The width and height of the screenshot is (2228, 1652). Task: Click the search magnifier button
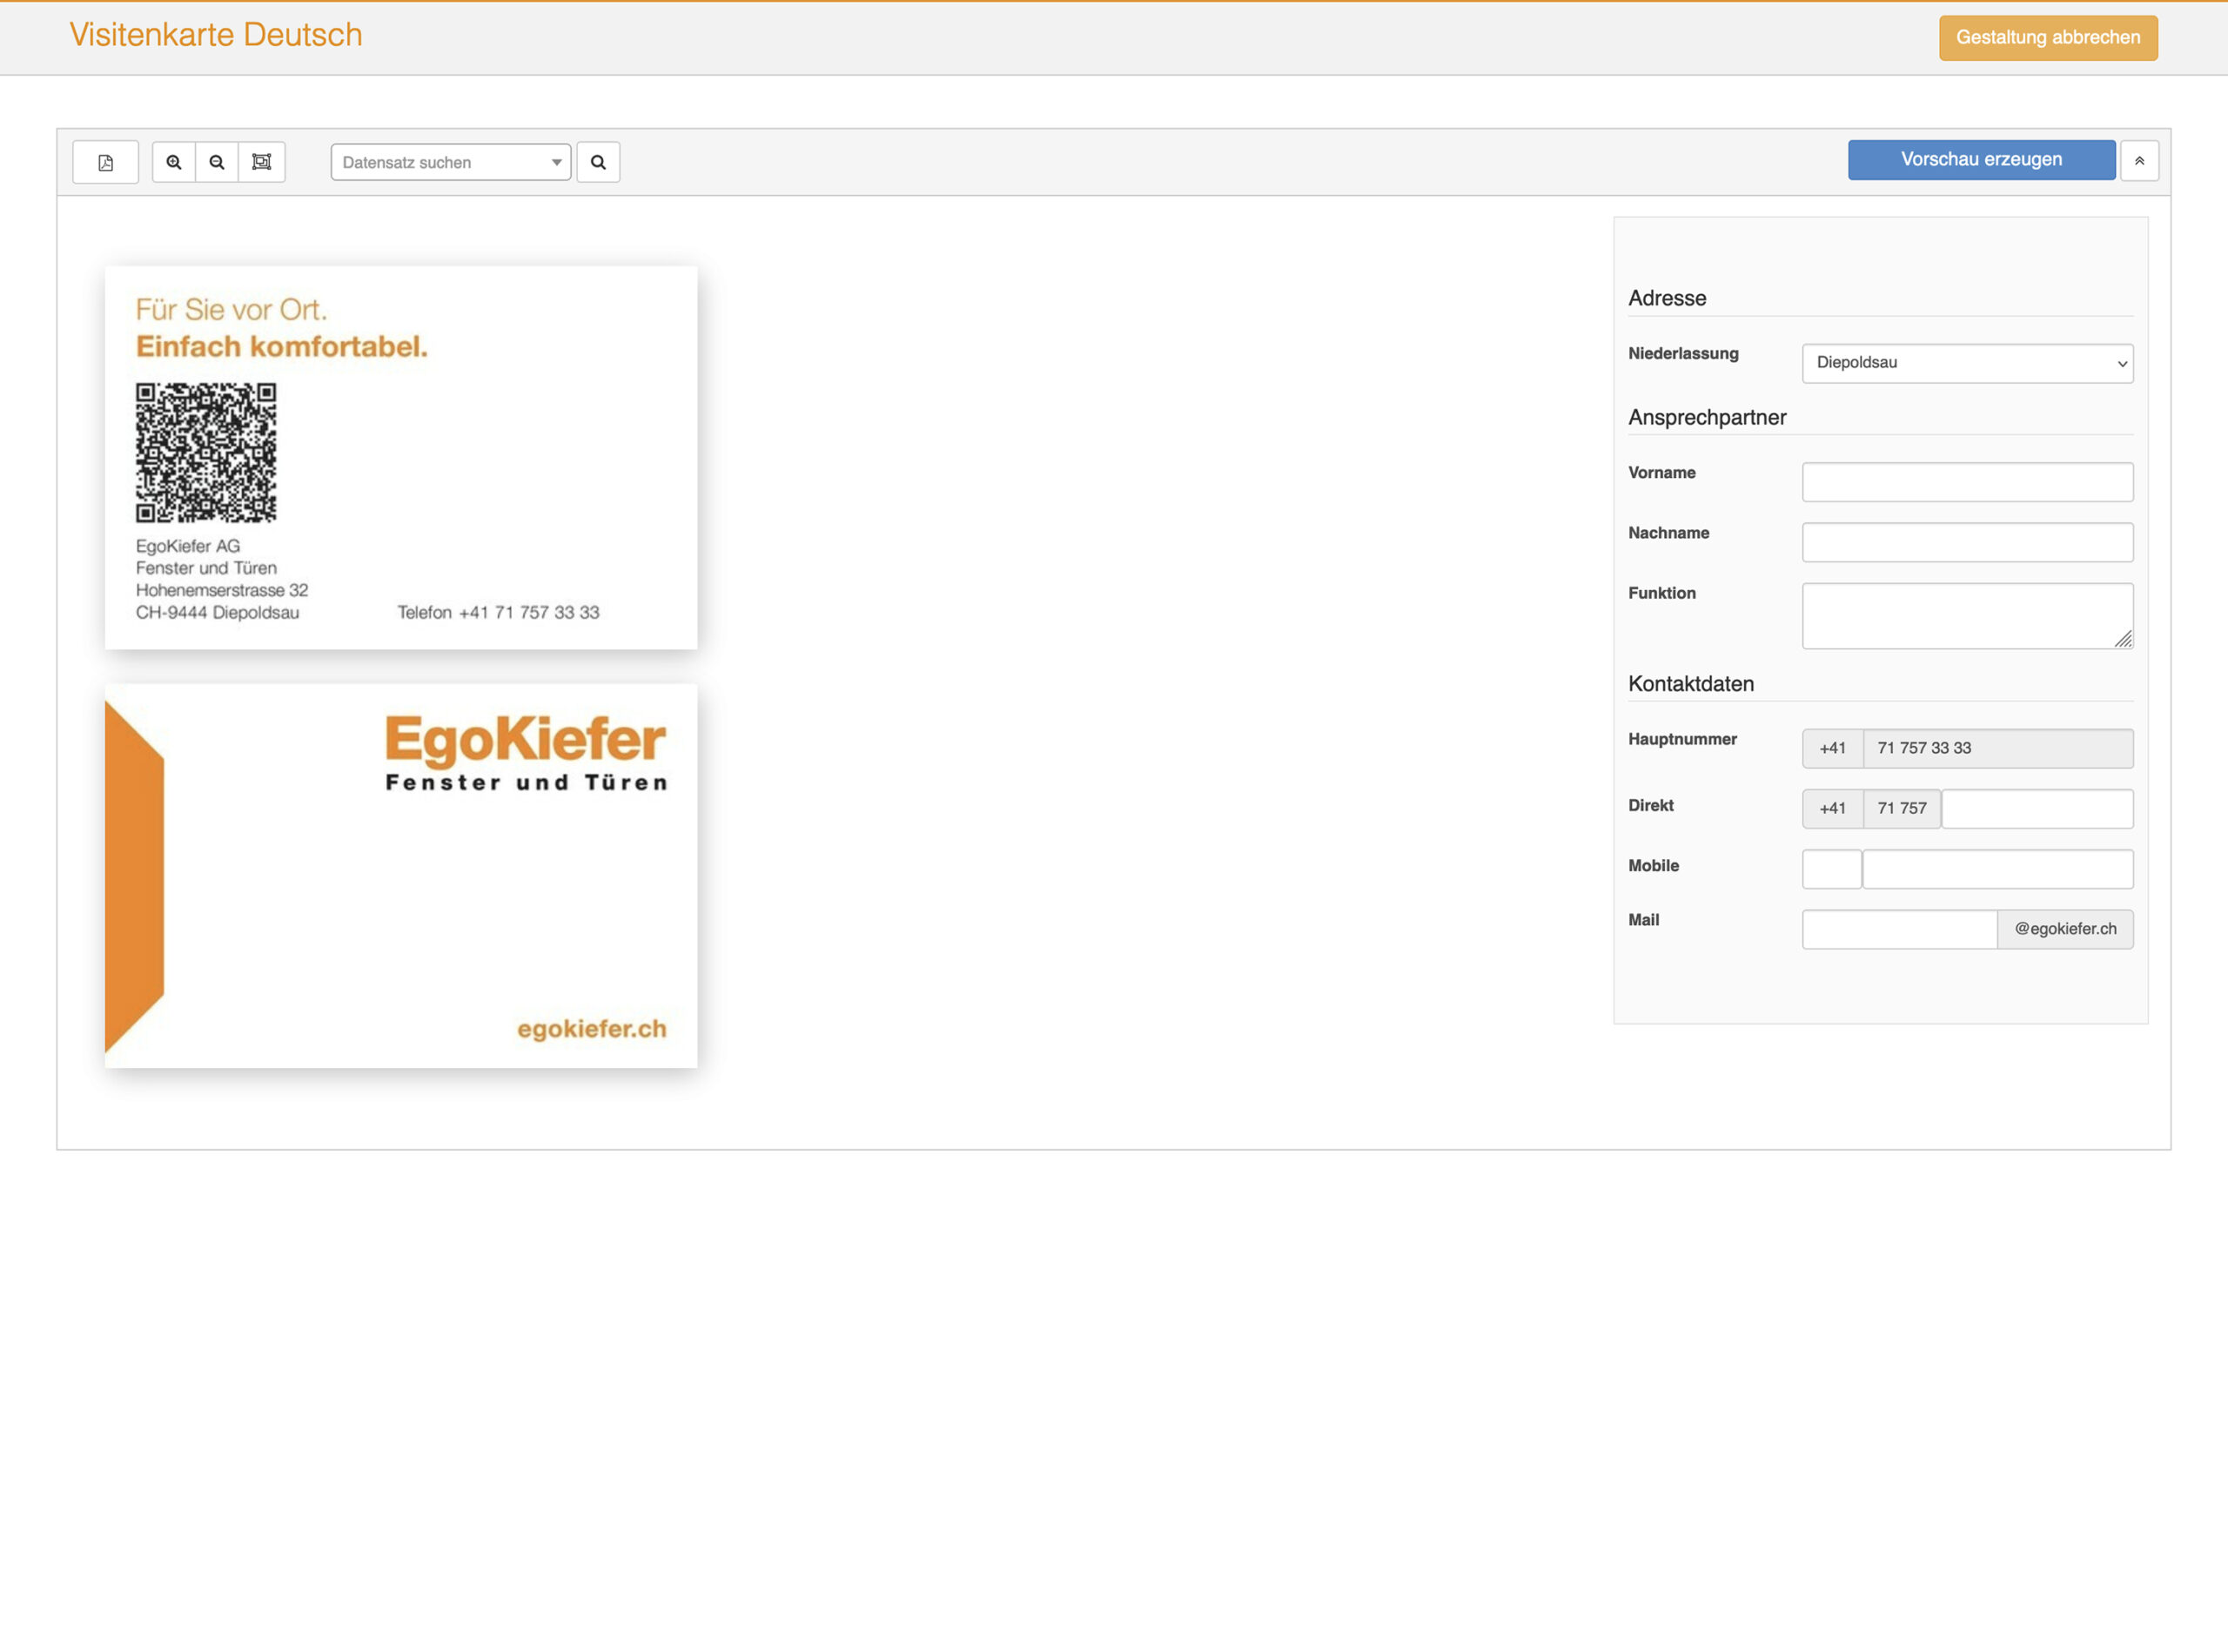tap(598, 162)
